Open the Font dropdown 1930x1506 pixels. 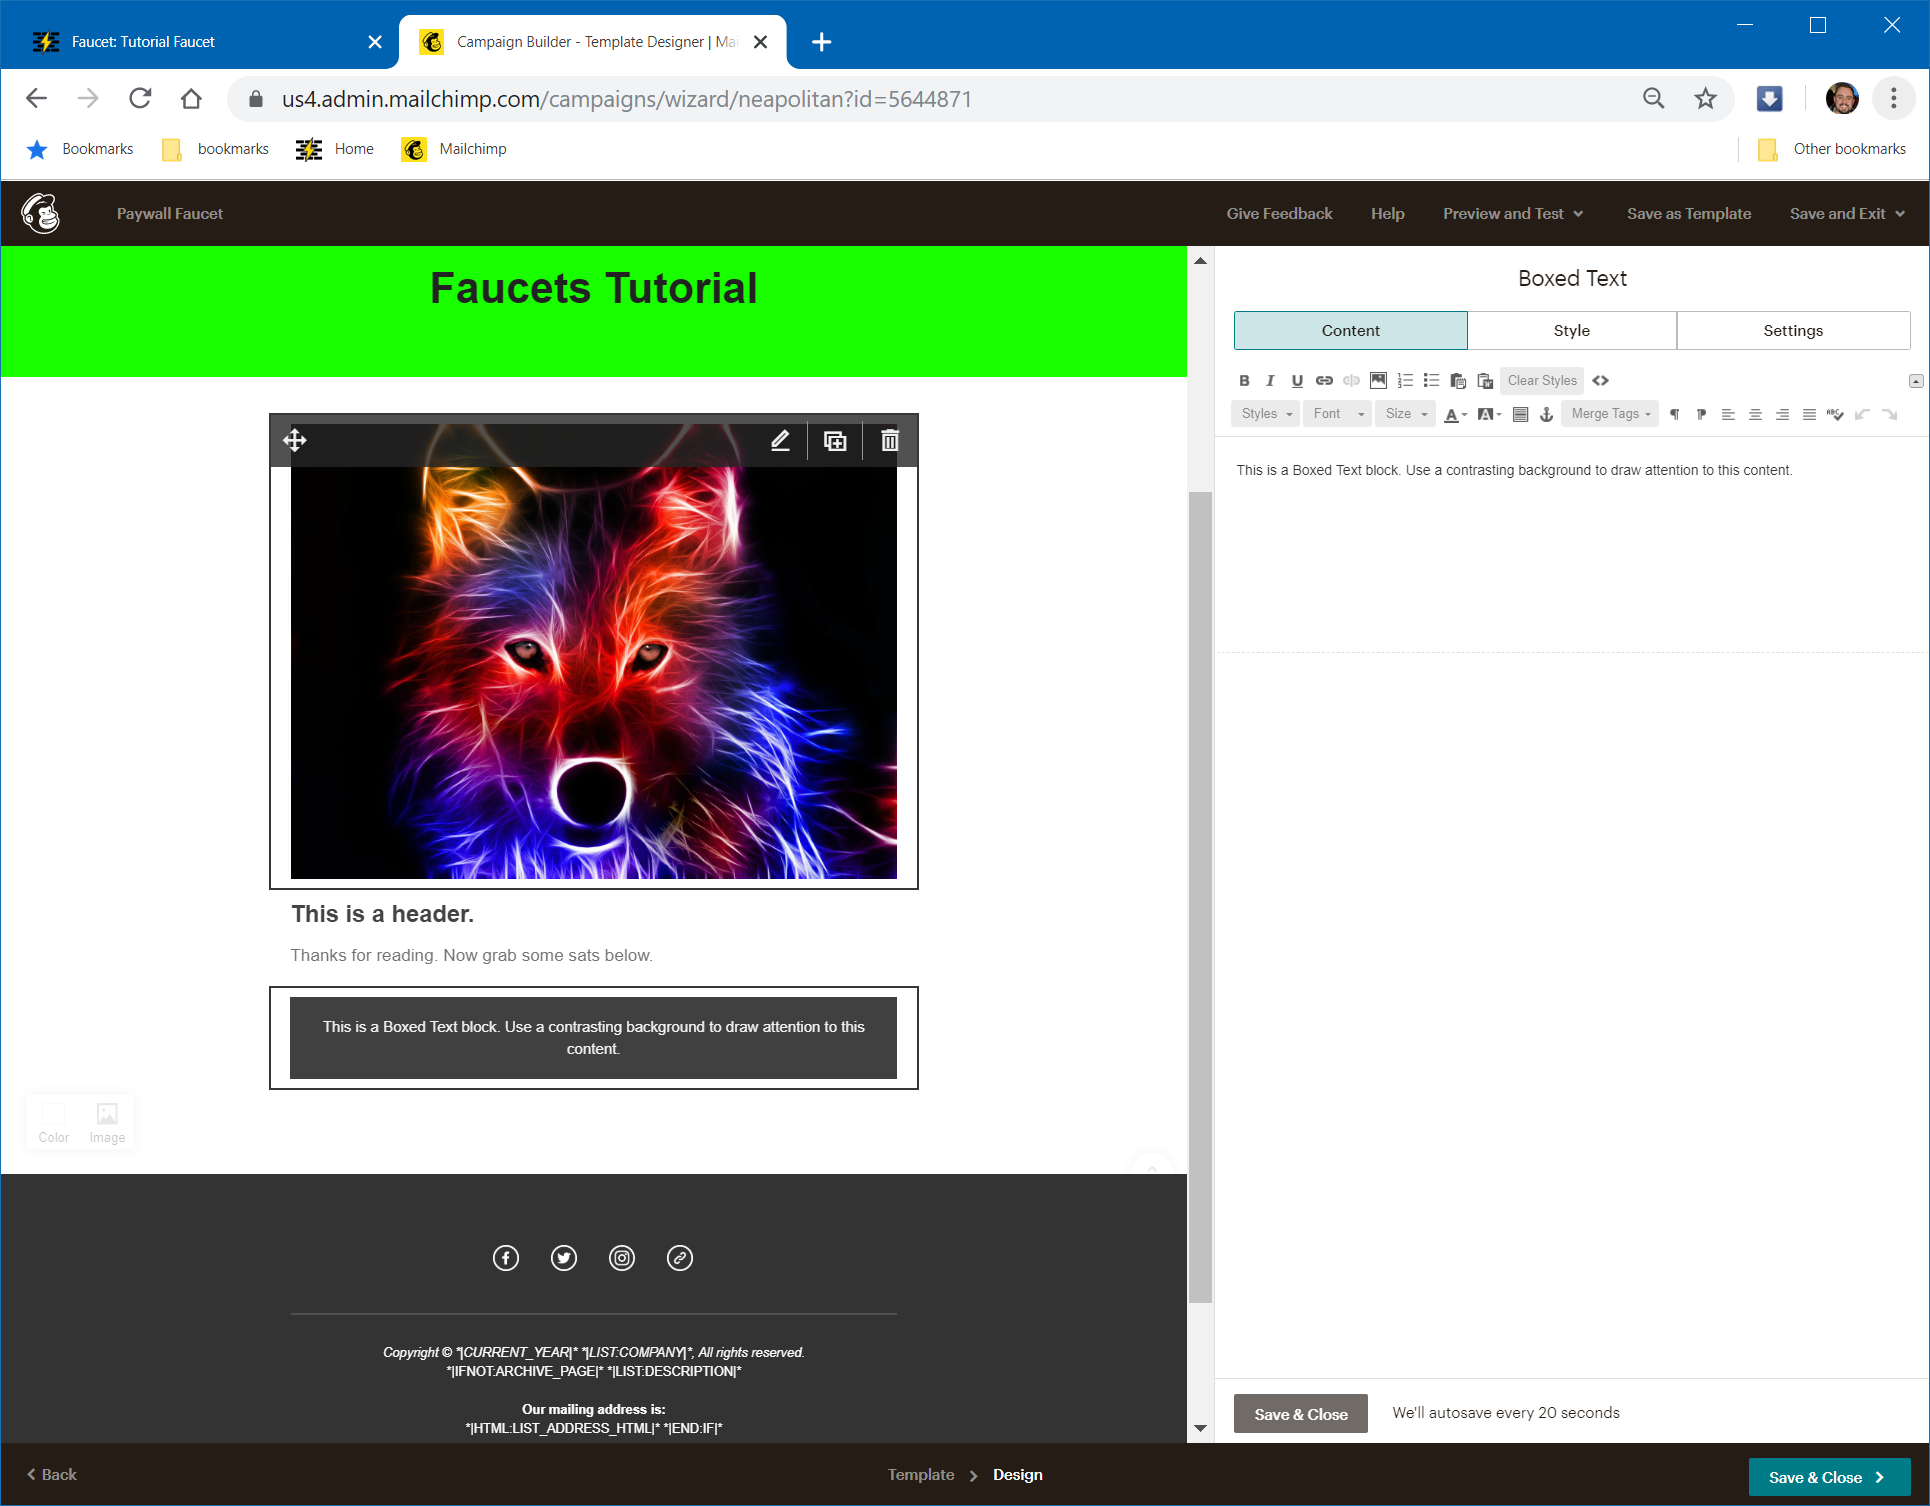coord(1338,414)
